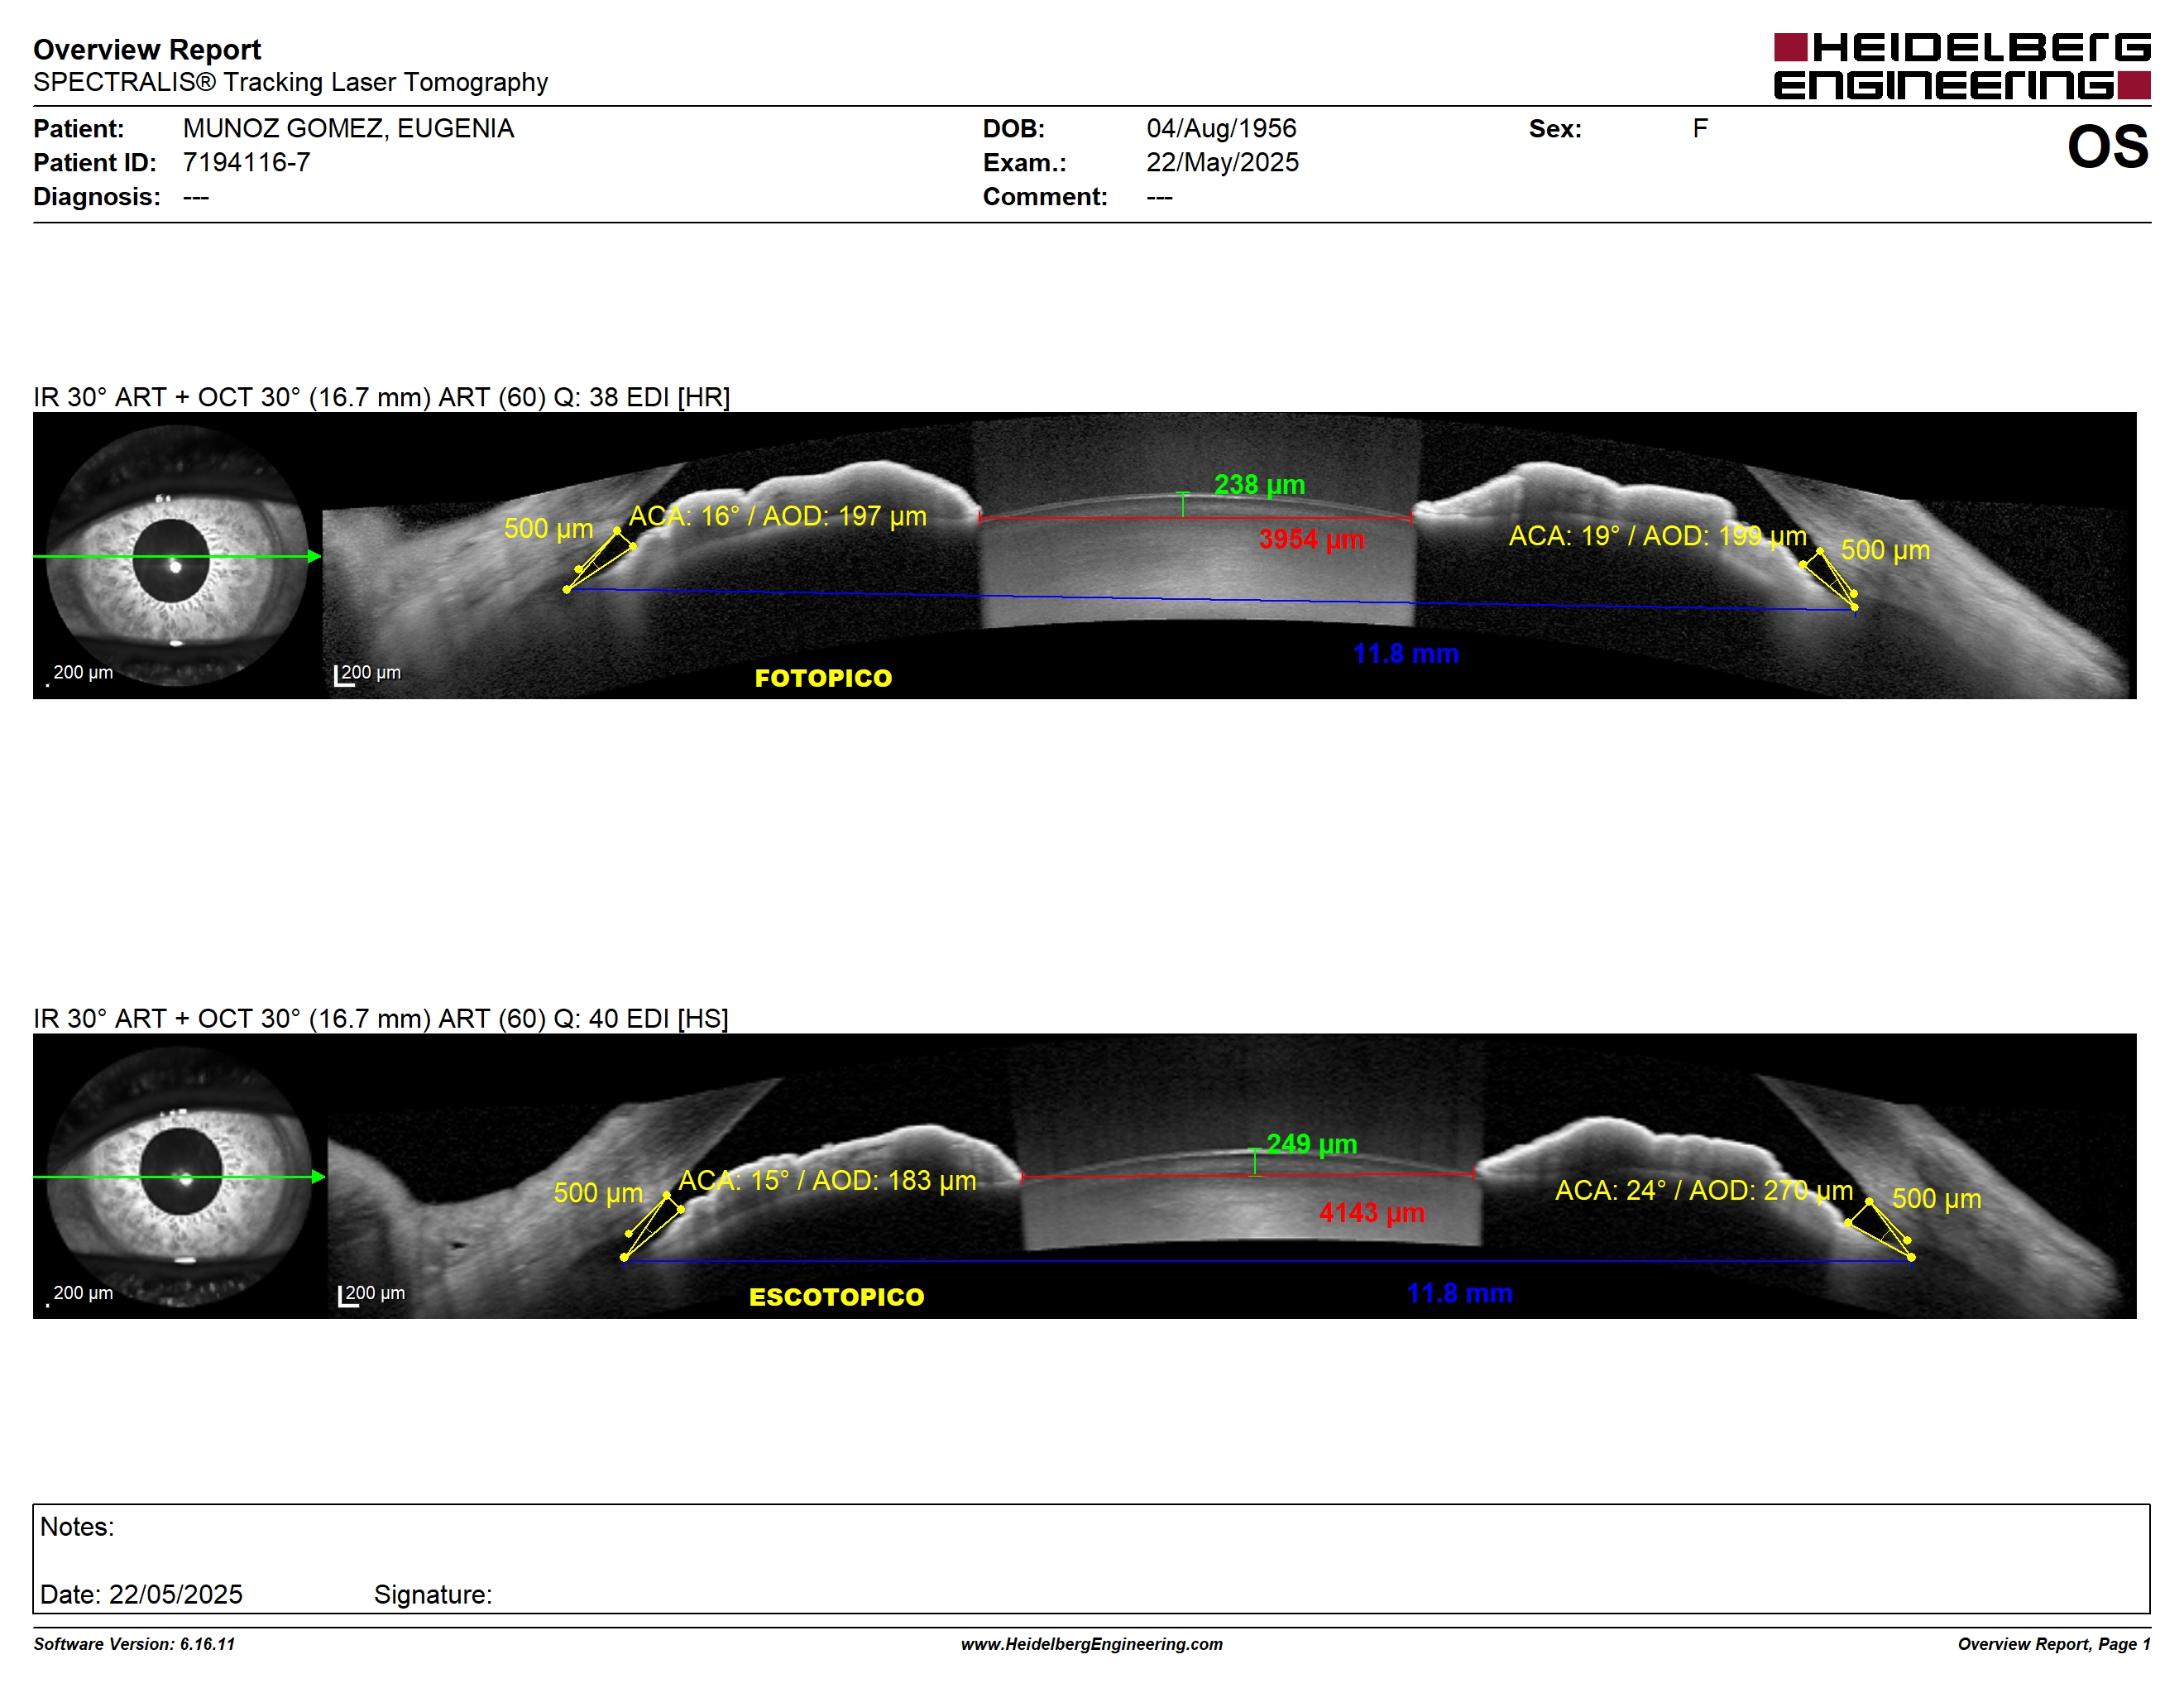2184x1688 pixels.
Task: Click the top scan header ending EDI [HR]
Action: 381,397
